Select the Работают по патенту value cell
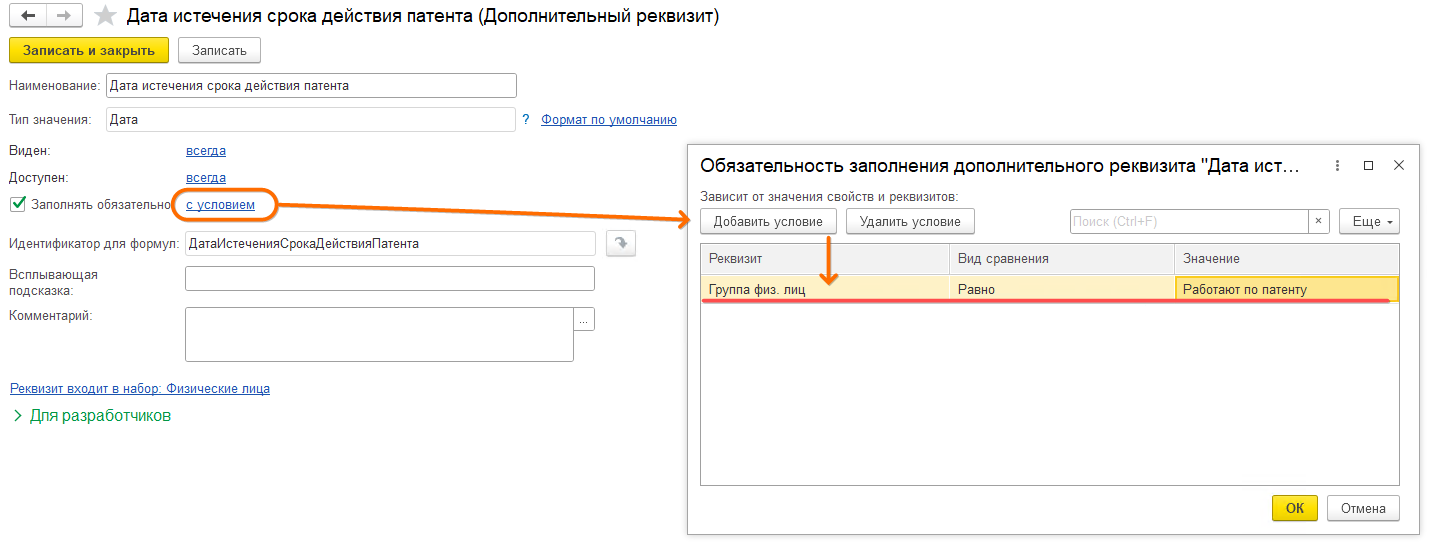This screenshot has width=1447, height=557. [x=1287, y=289]
